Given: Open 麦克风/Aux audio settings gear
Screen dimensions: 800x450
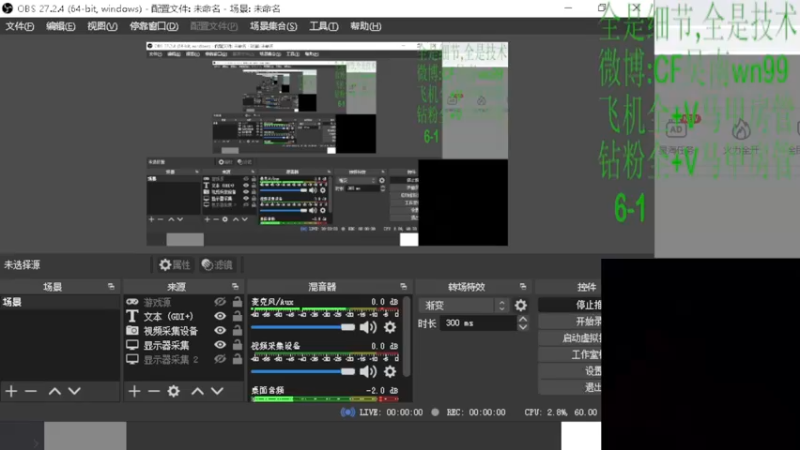Looking at the screenshot, I should [x=390, y=327].
